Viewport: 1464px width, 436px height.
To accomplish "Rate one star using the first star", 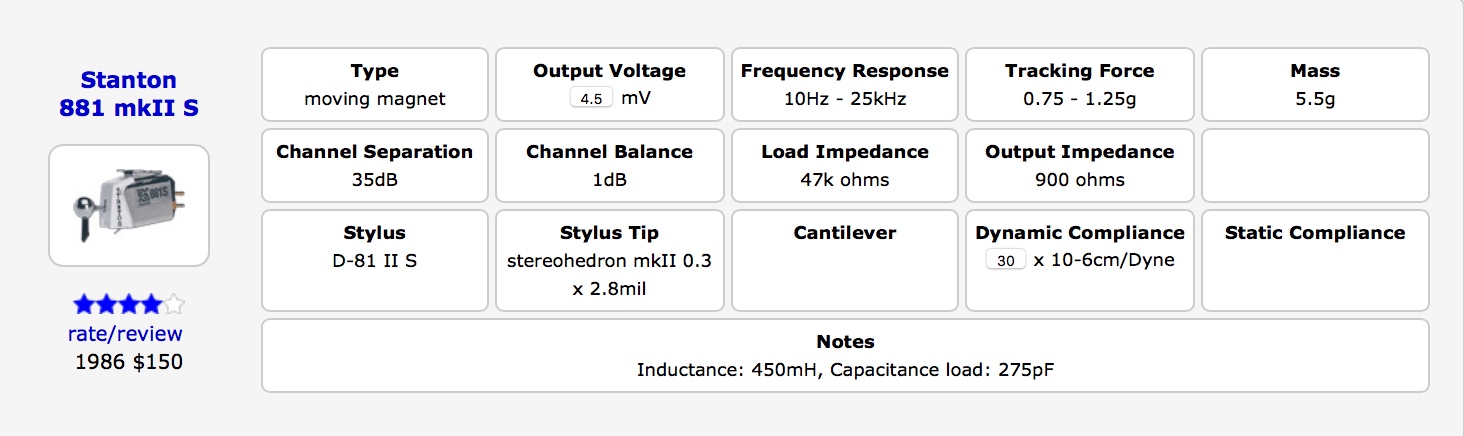I will tap(84, 304).
